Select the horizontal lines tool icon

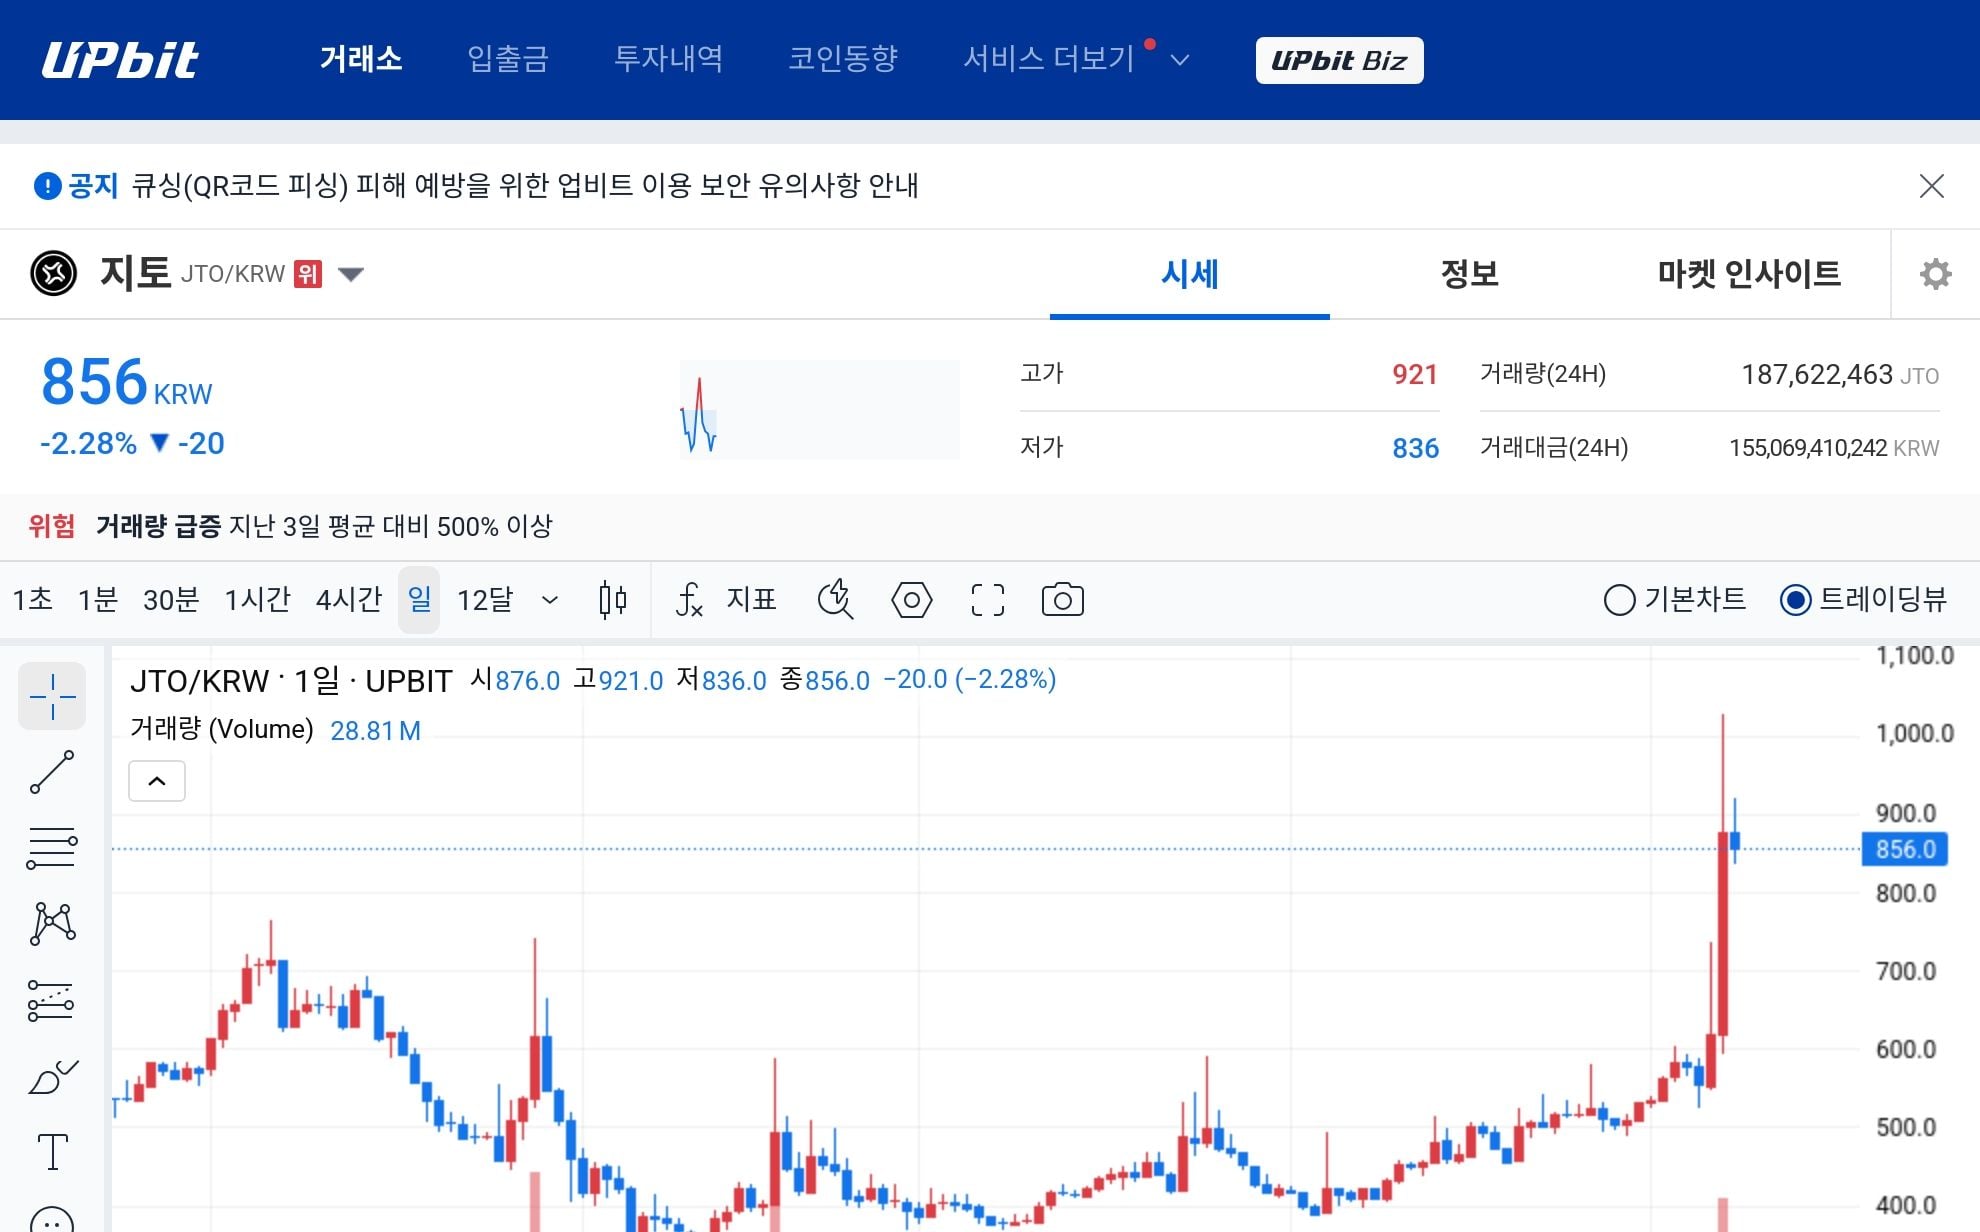52,848
